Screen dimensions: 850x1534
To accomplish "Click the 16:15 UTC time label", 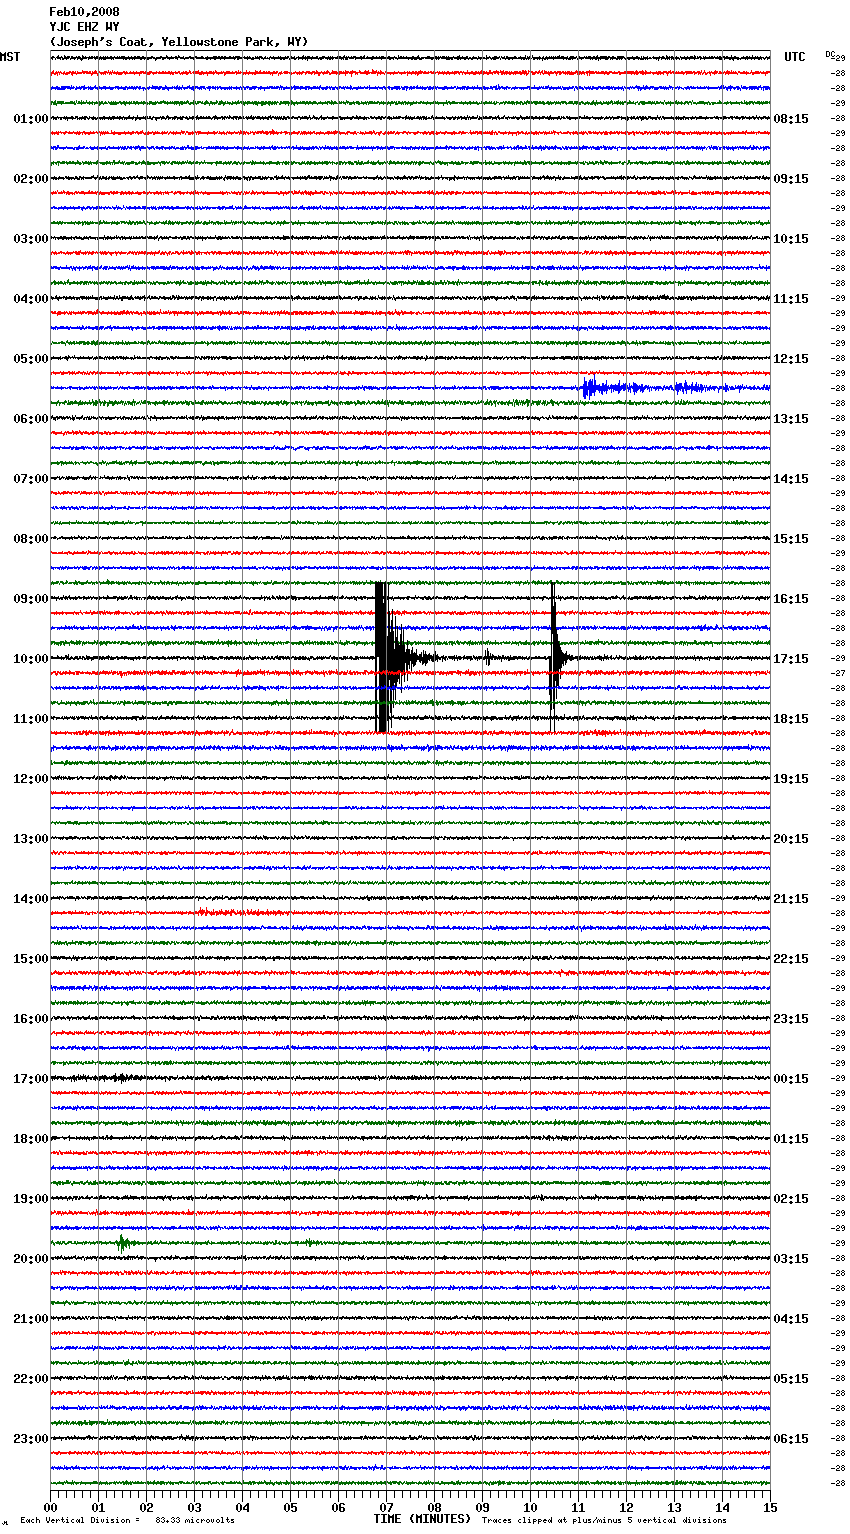I will pos(791,599).
